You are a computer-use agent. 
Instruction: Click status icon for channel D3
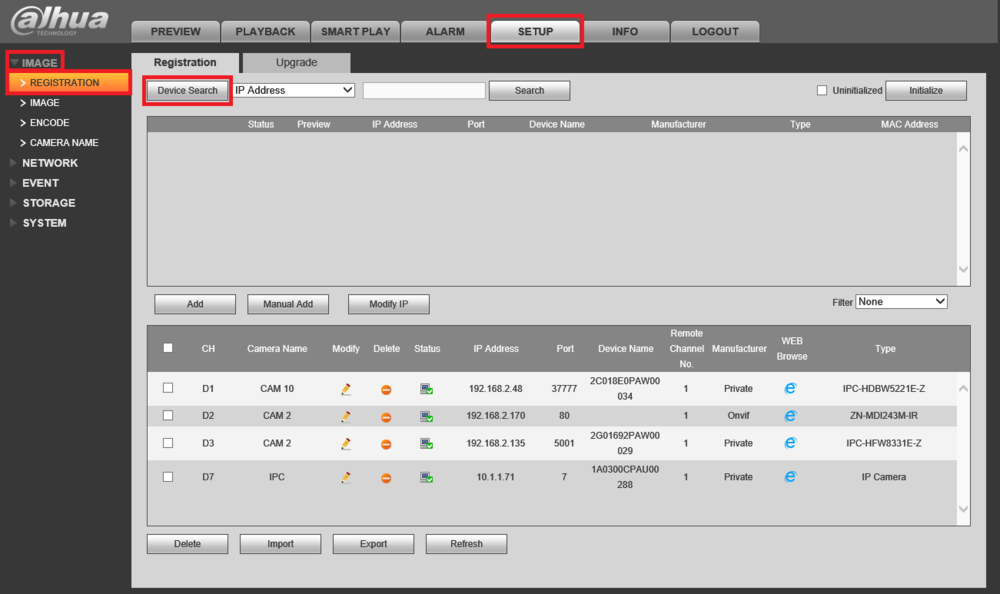point(426,443)
